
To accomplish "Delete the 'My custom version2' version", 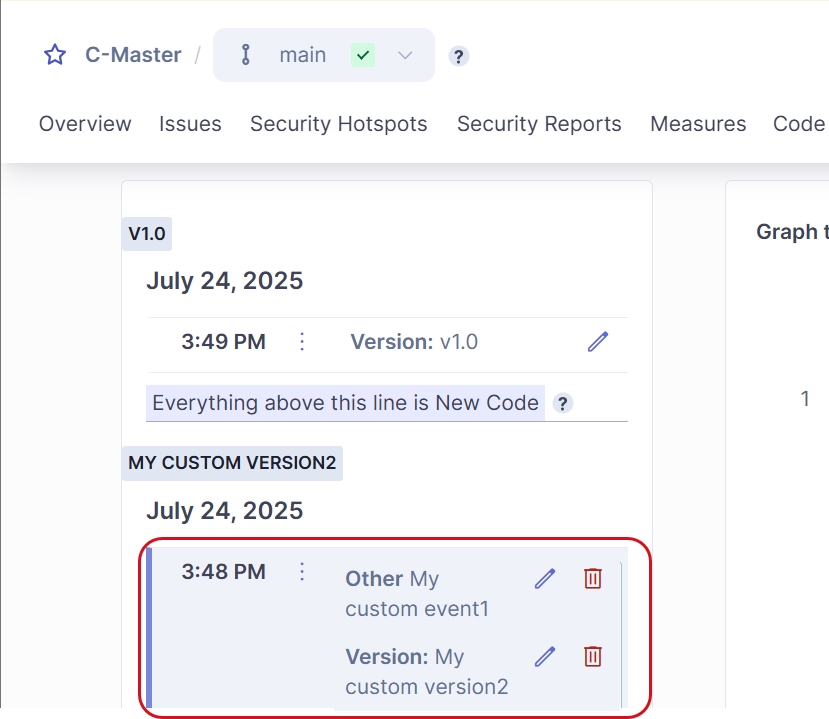I will click(593, 657).
